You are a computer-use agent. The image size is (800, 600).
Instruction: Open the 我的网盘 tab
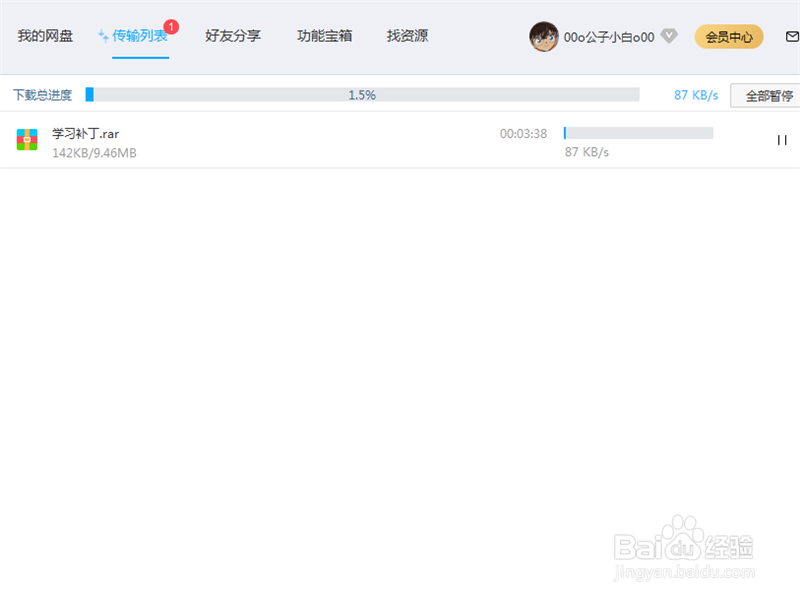coord(45,36)
